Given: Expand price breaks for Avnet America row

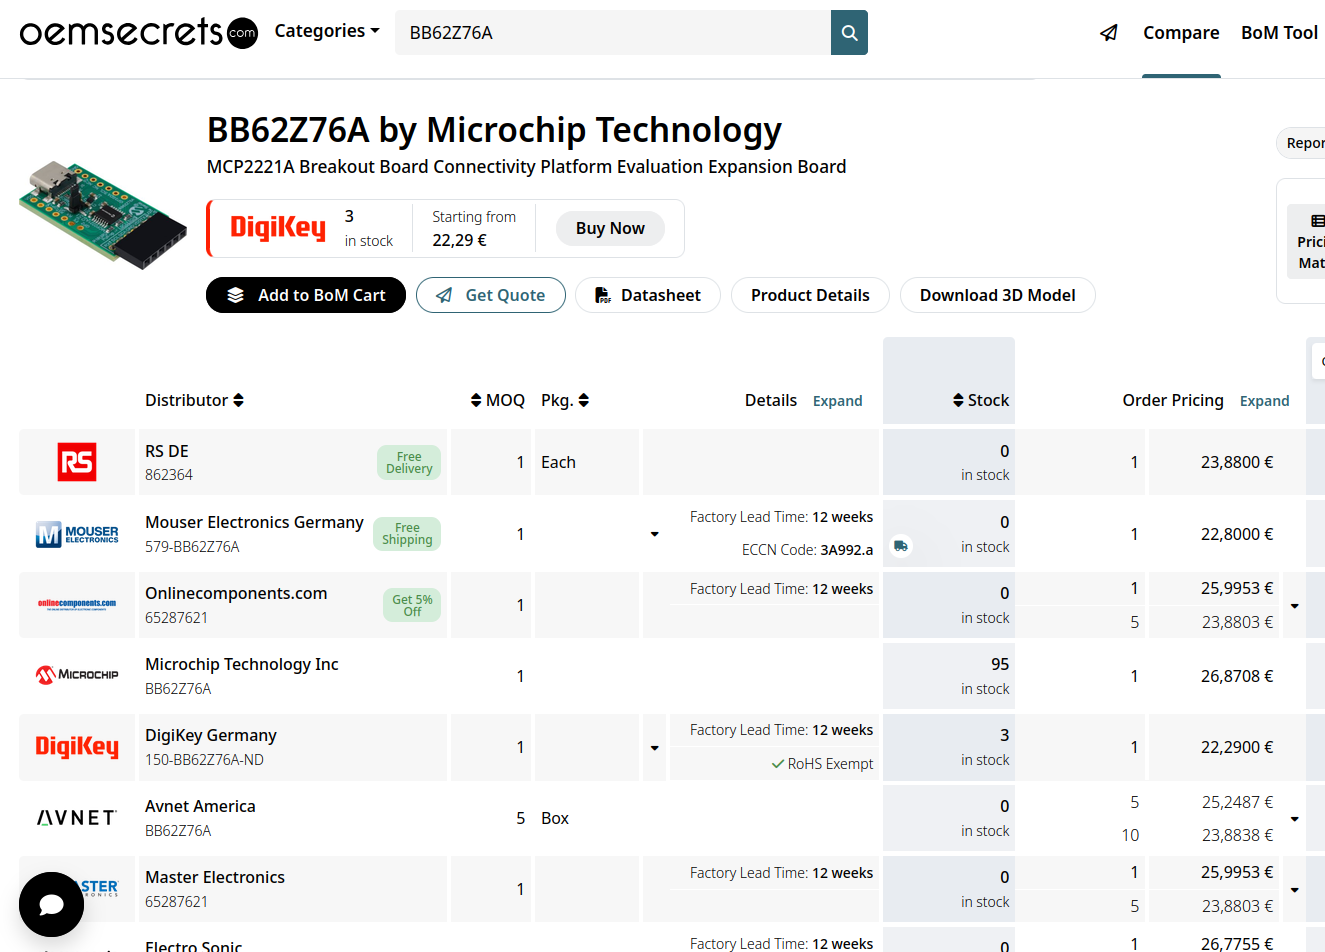Looking at the screenshot, I should click(1294, 819).
